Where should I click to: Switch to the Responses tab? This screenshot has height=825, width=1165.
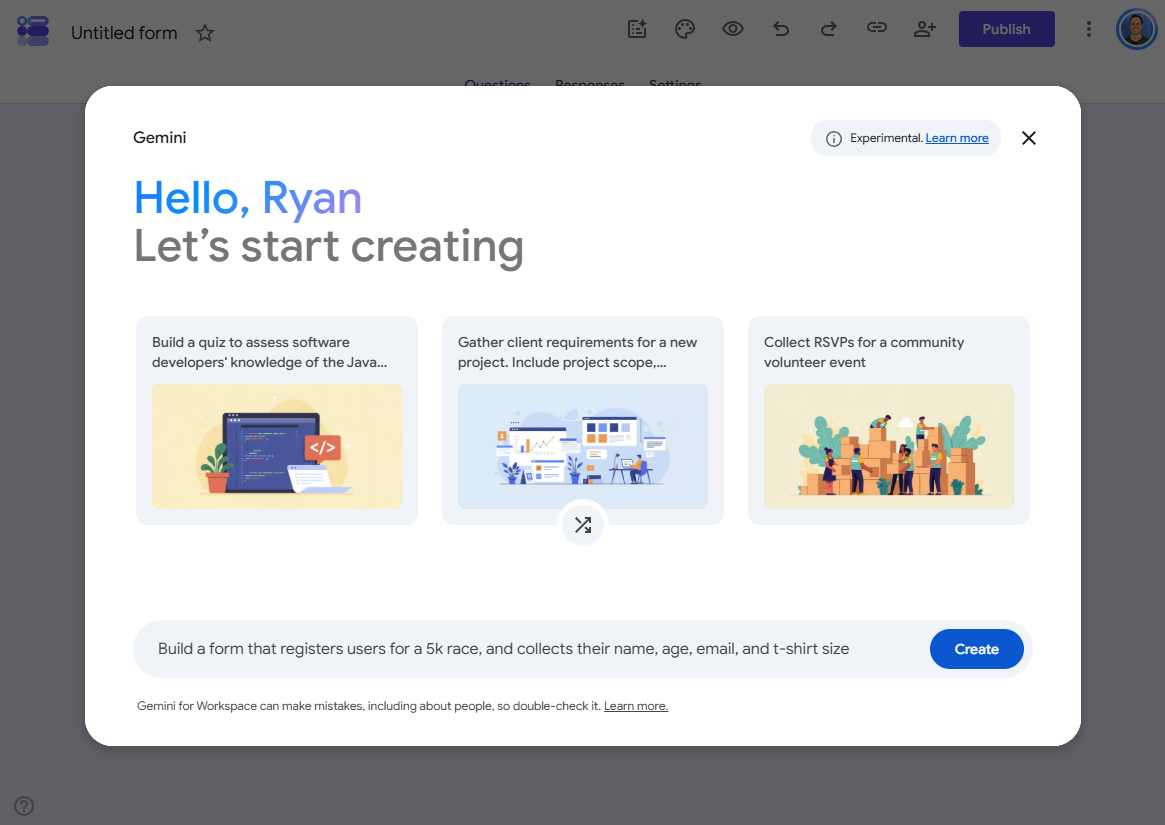click(590, 84)
